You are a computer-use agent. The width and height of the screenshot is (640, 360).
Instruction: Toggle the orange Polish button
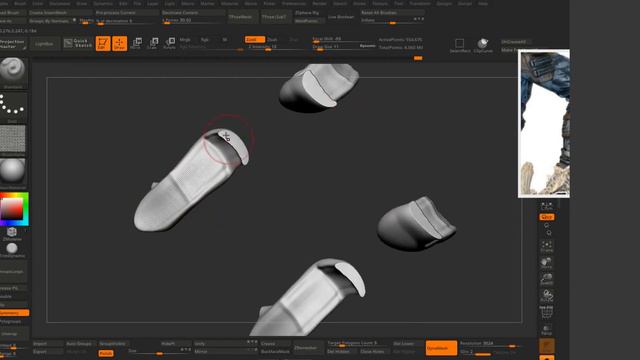[x=106, y=353]
